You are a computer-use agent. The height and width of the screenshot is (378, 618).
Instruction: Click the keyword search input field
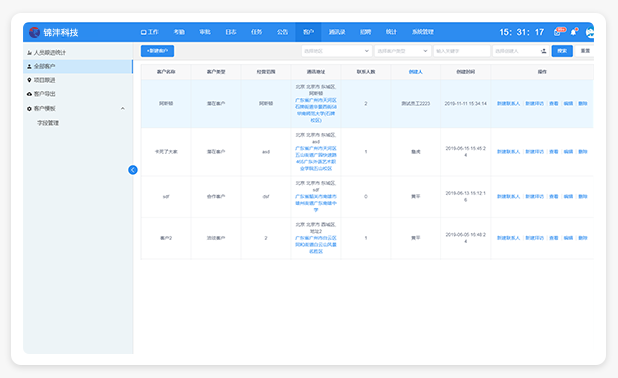coord(462,51)
